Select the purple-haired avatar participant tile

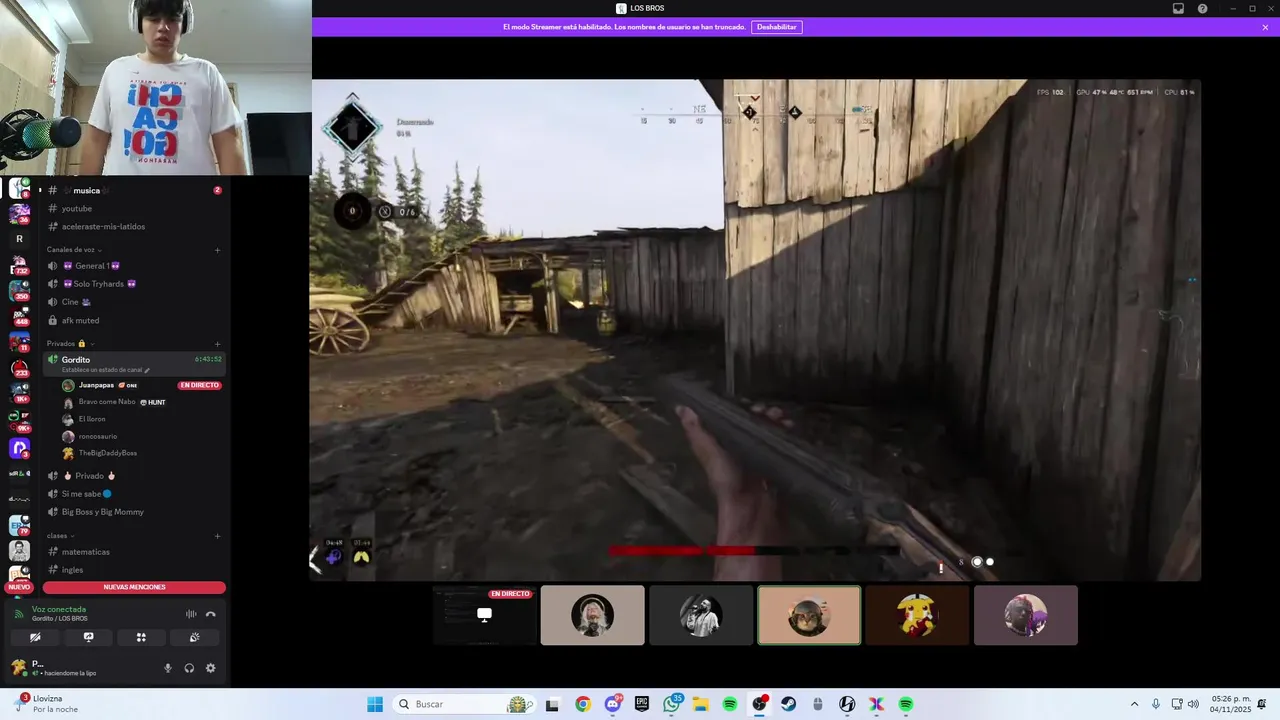[1026, 615]
